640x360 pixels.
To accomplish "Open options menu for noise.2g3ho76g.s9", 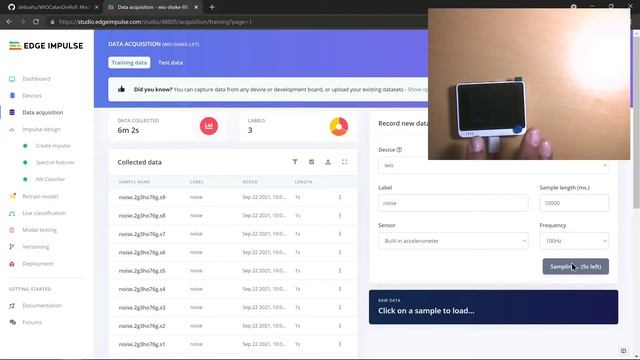I will [340, 197].
